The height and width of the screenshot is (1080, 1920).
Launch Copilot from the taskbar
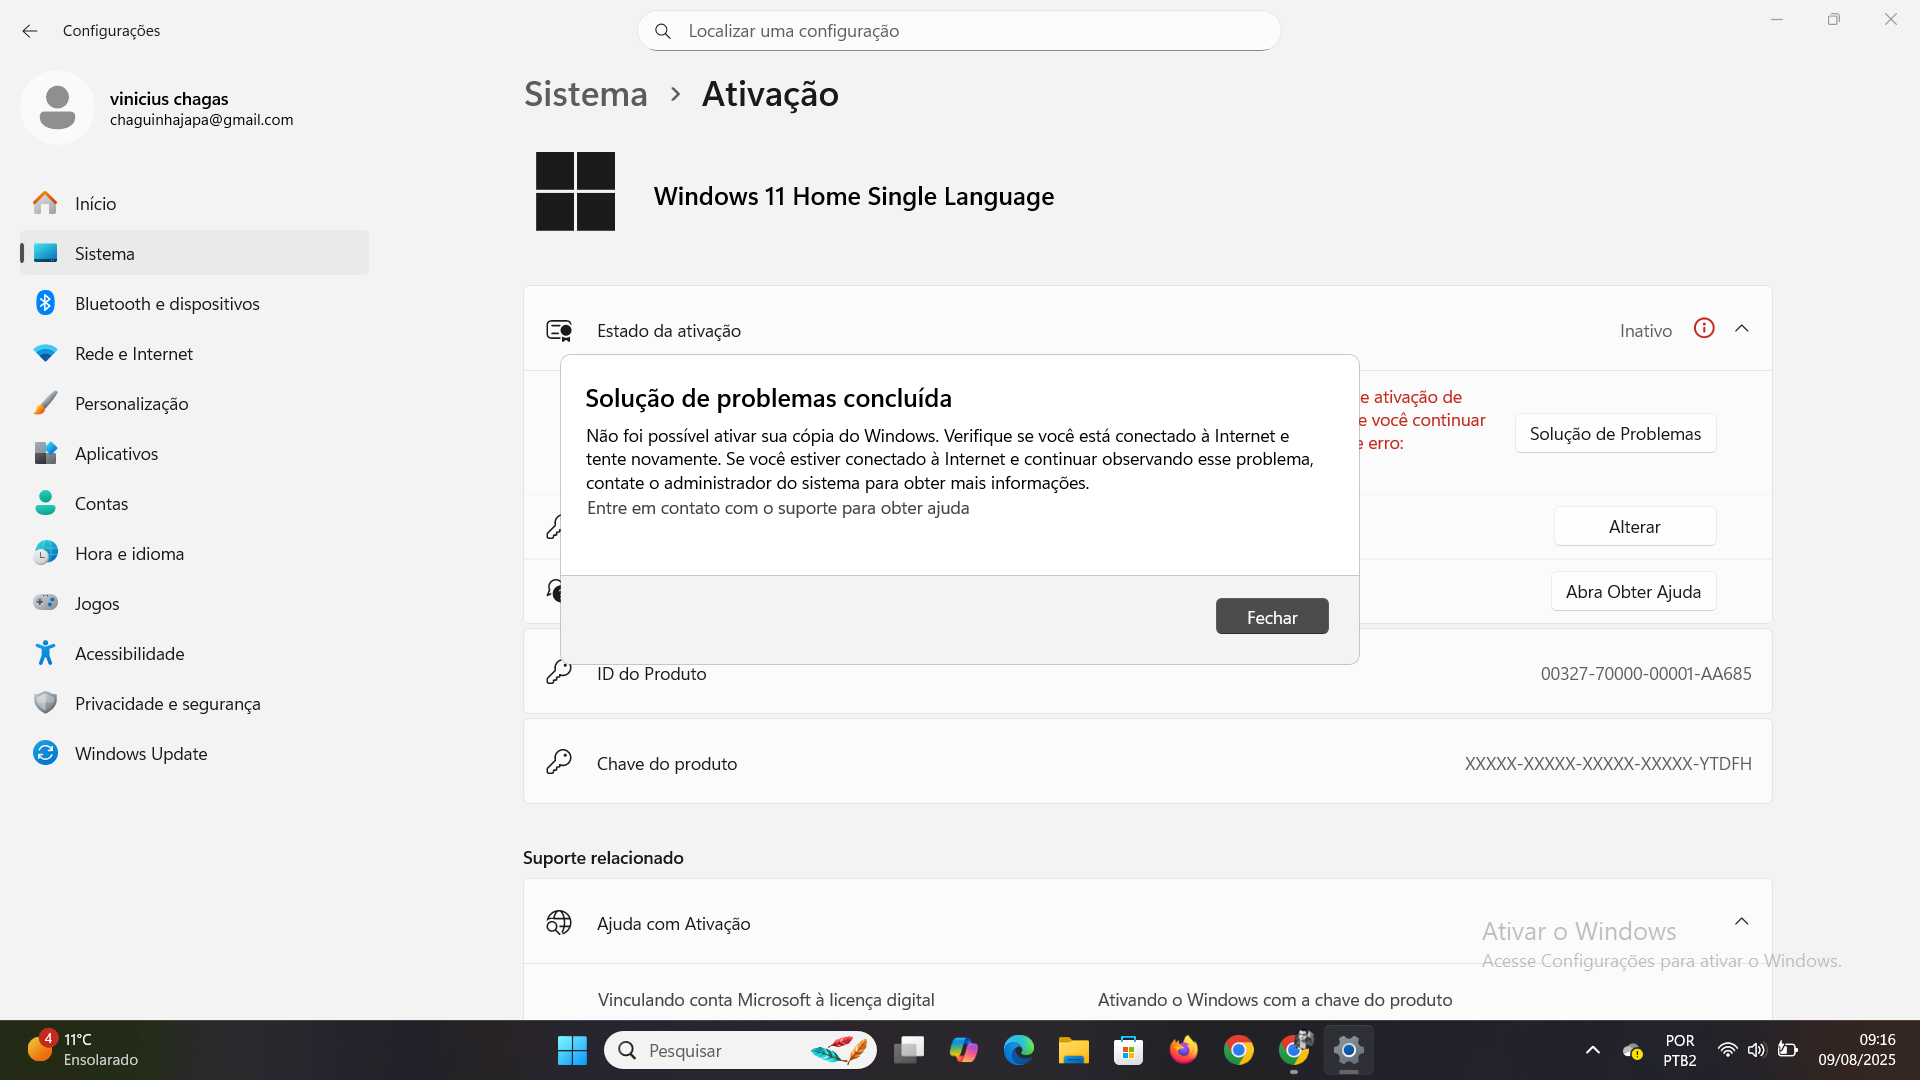pos(964,1050)
